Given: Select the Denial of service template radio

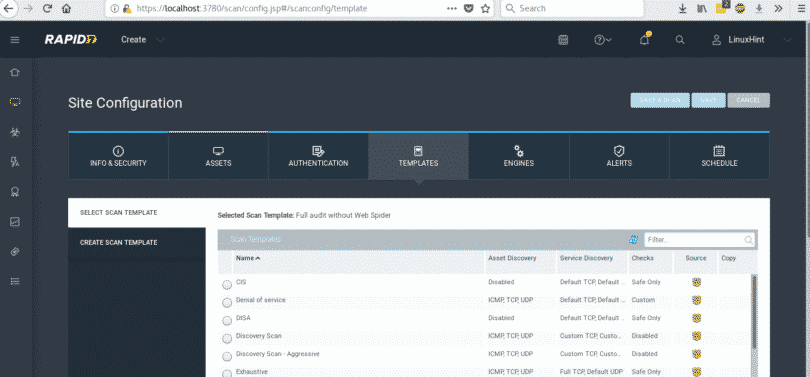Looking at the screenshot, I should (x=227, y=303).
